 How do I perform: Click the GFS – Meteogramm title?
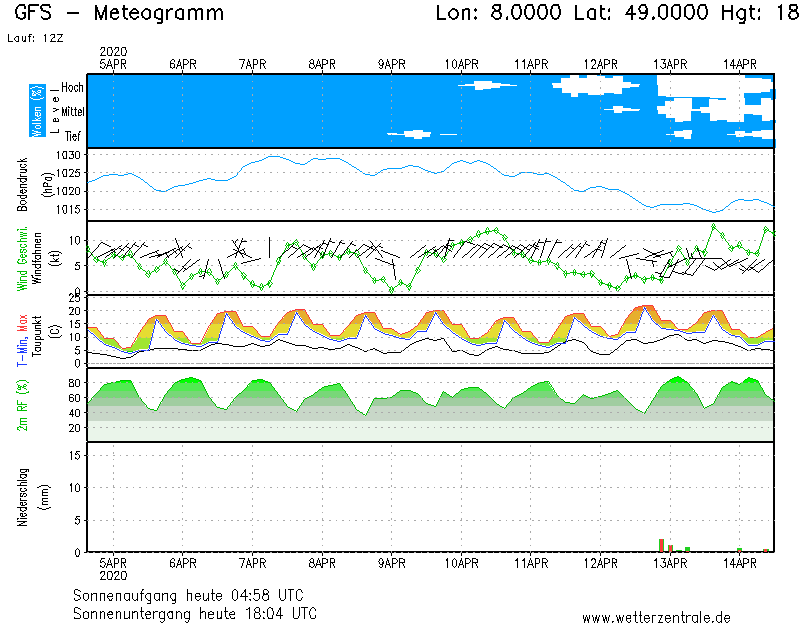(x=120, y=14)
